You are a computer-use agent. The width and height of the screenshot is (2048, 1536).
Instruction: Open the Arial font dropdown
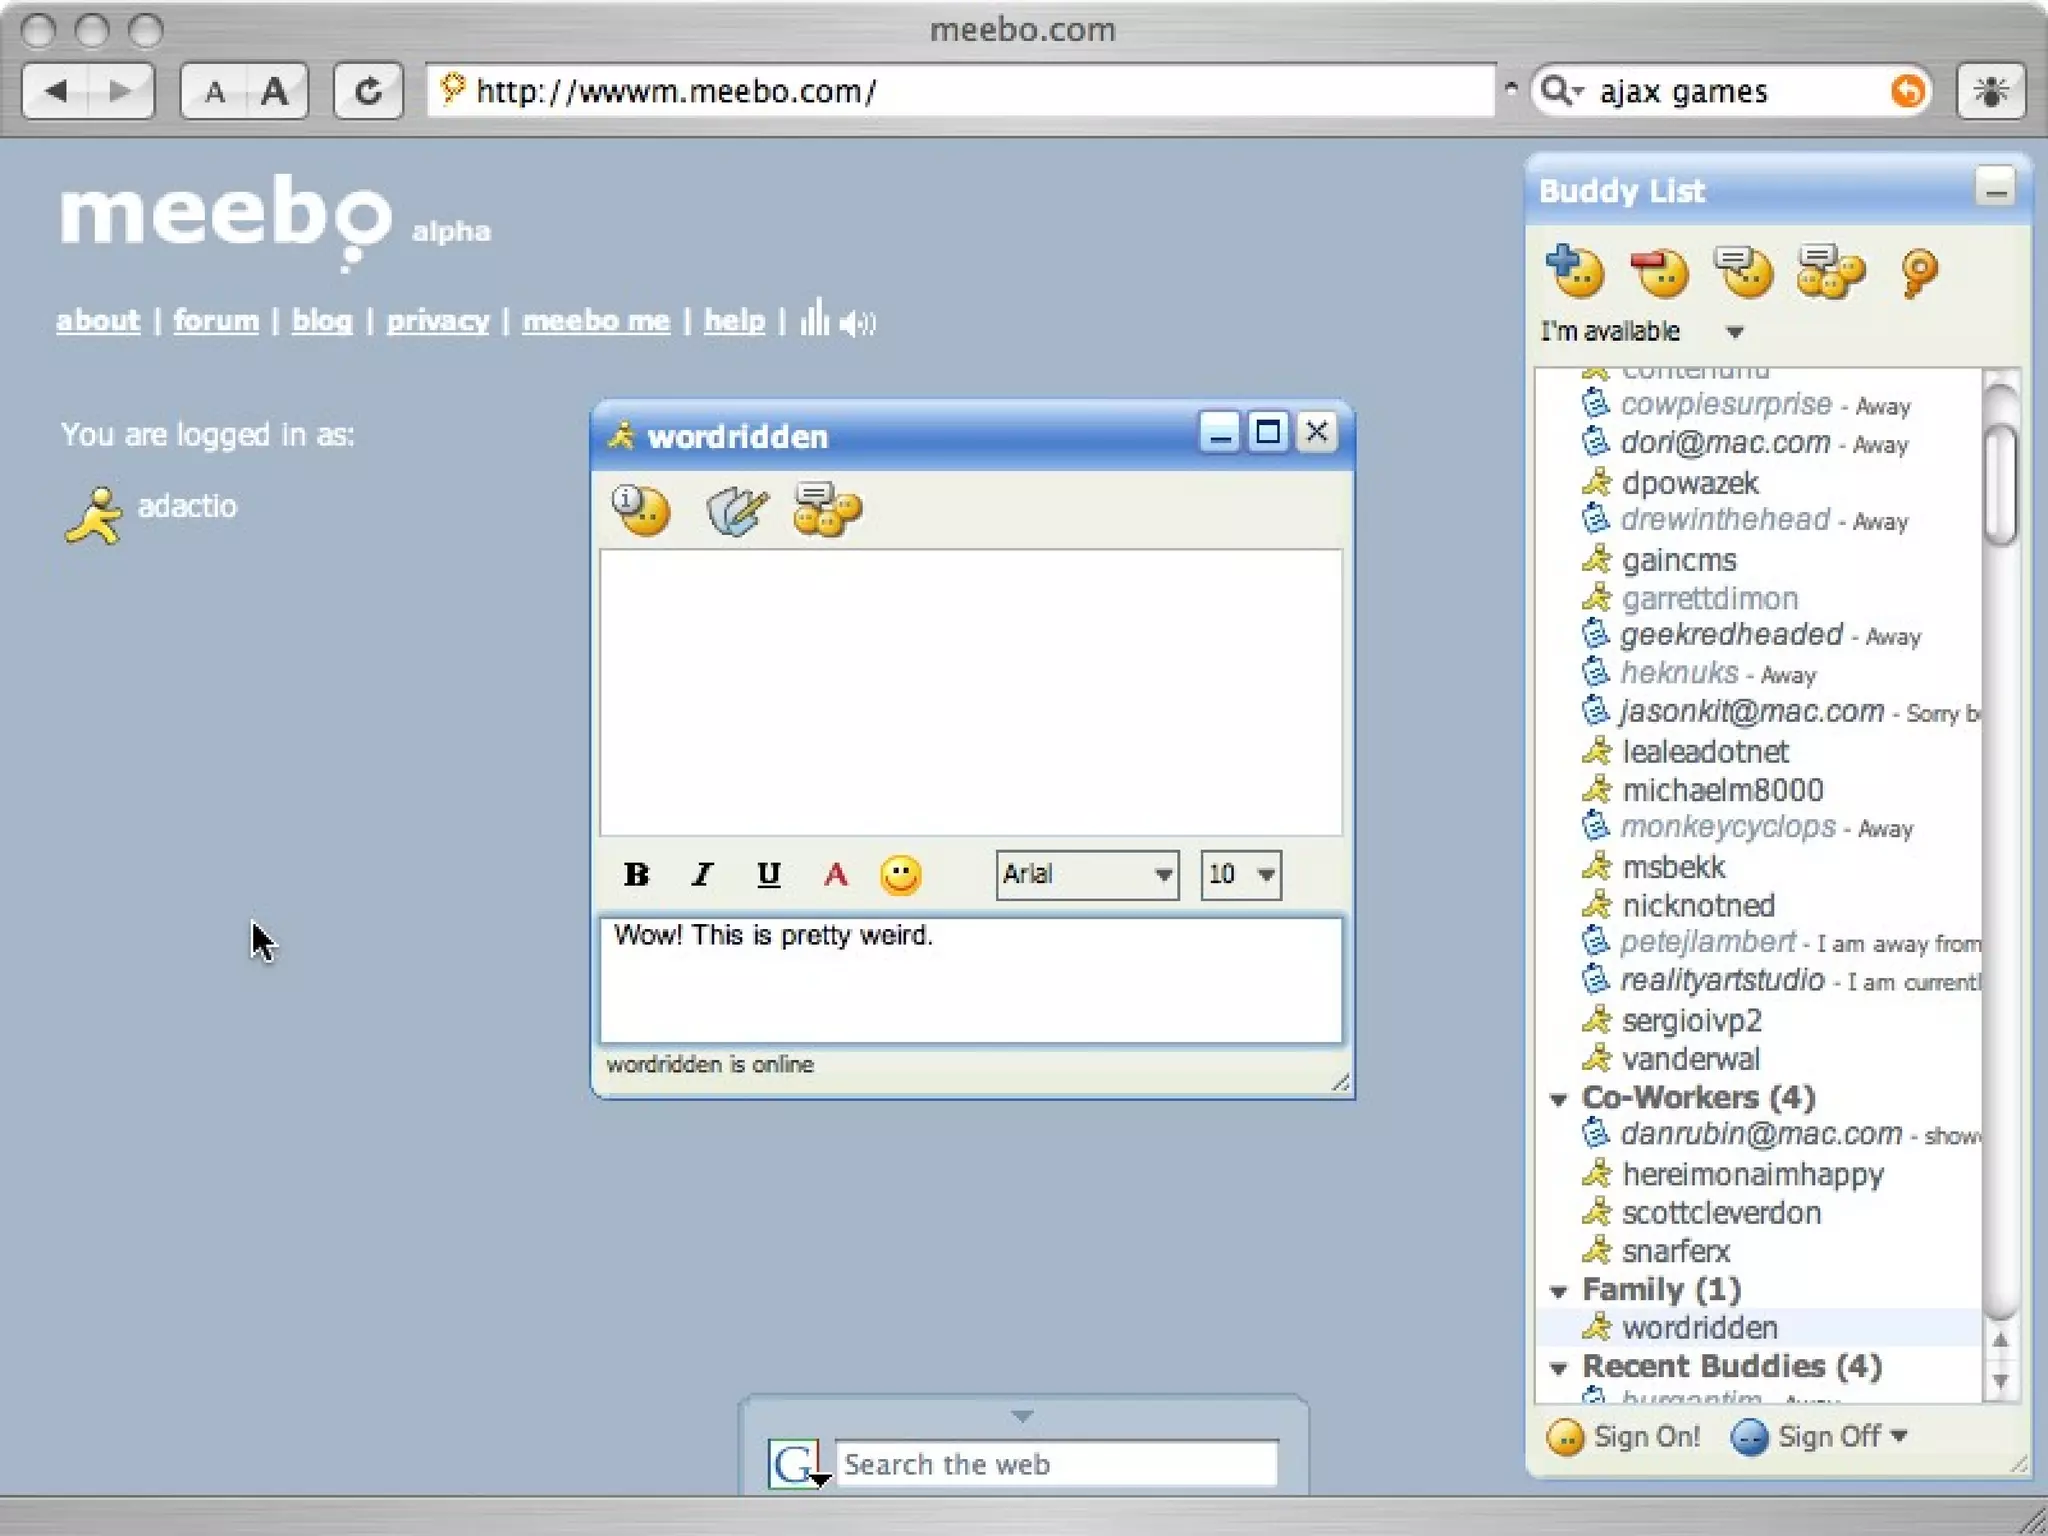[1087, 875]
